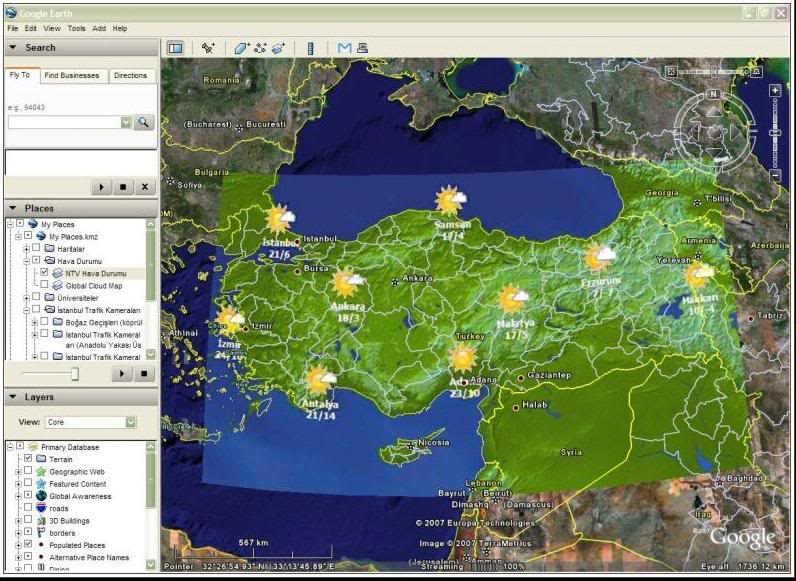This screenshot has width=796, height=581.
Task: Select the Add Image Overlay icon
Action: 278,47
